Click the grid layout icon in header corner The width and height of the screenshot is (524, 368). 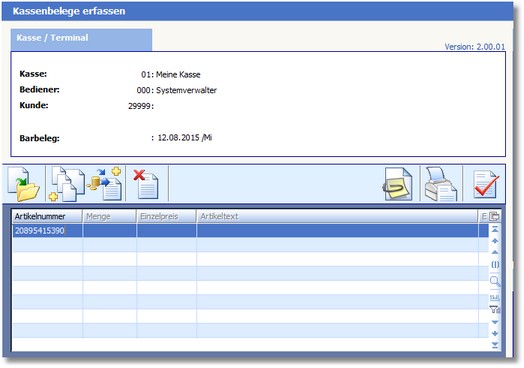pyautogui.click(x=494, y=216)
